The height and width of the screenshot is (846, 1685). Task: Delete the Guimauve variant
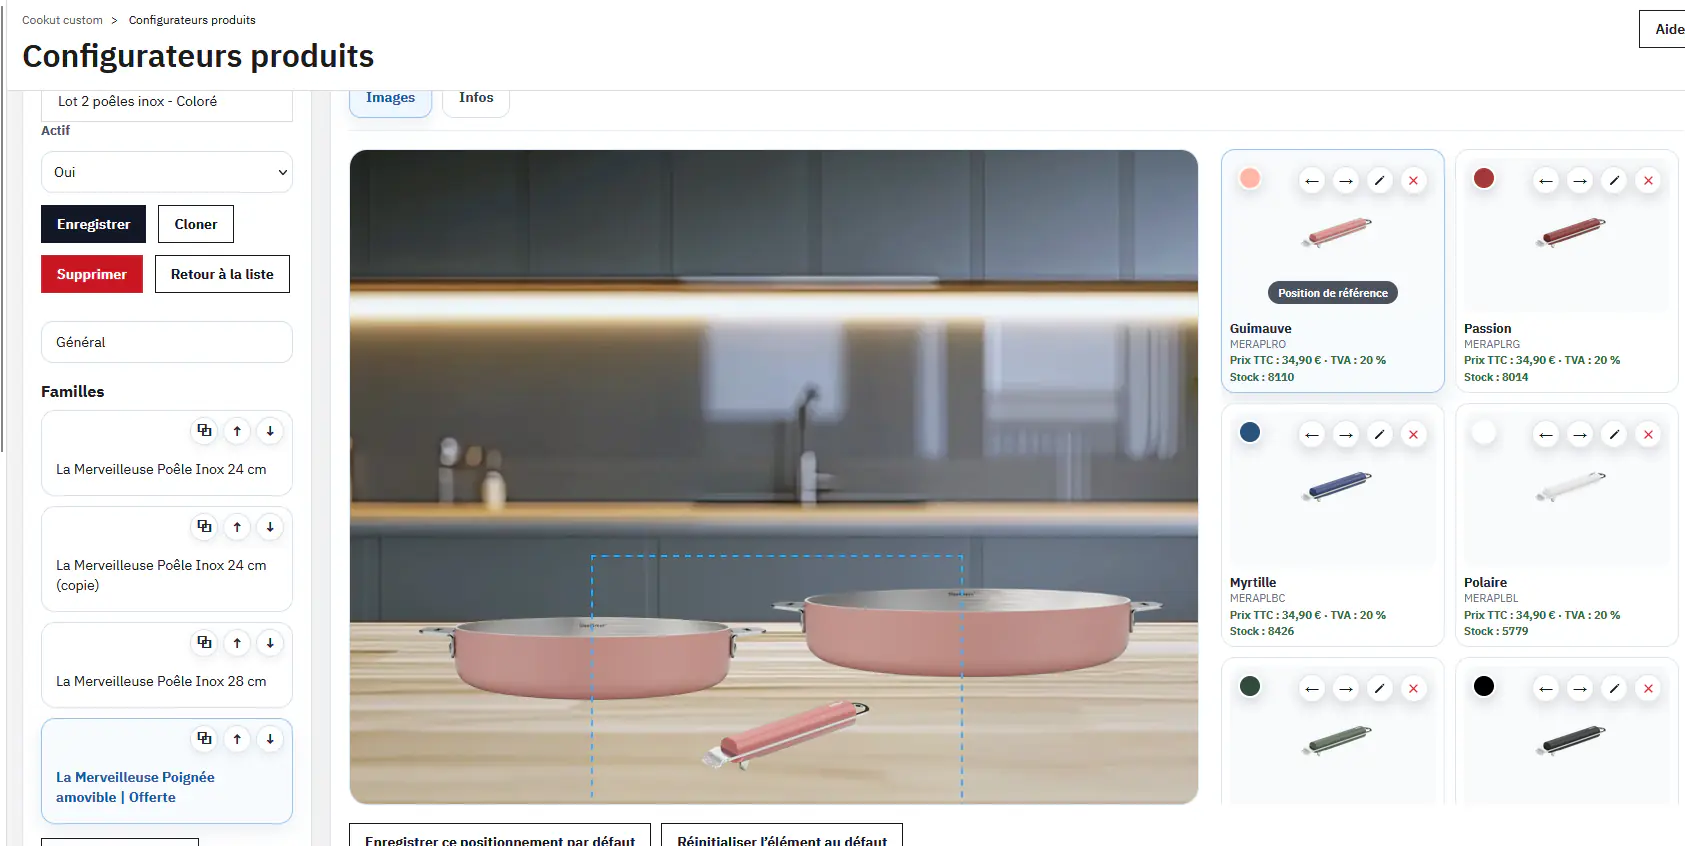tap(1413, 181)
